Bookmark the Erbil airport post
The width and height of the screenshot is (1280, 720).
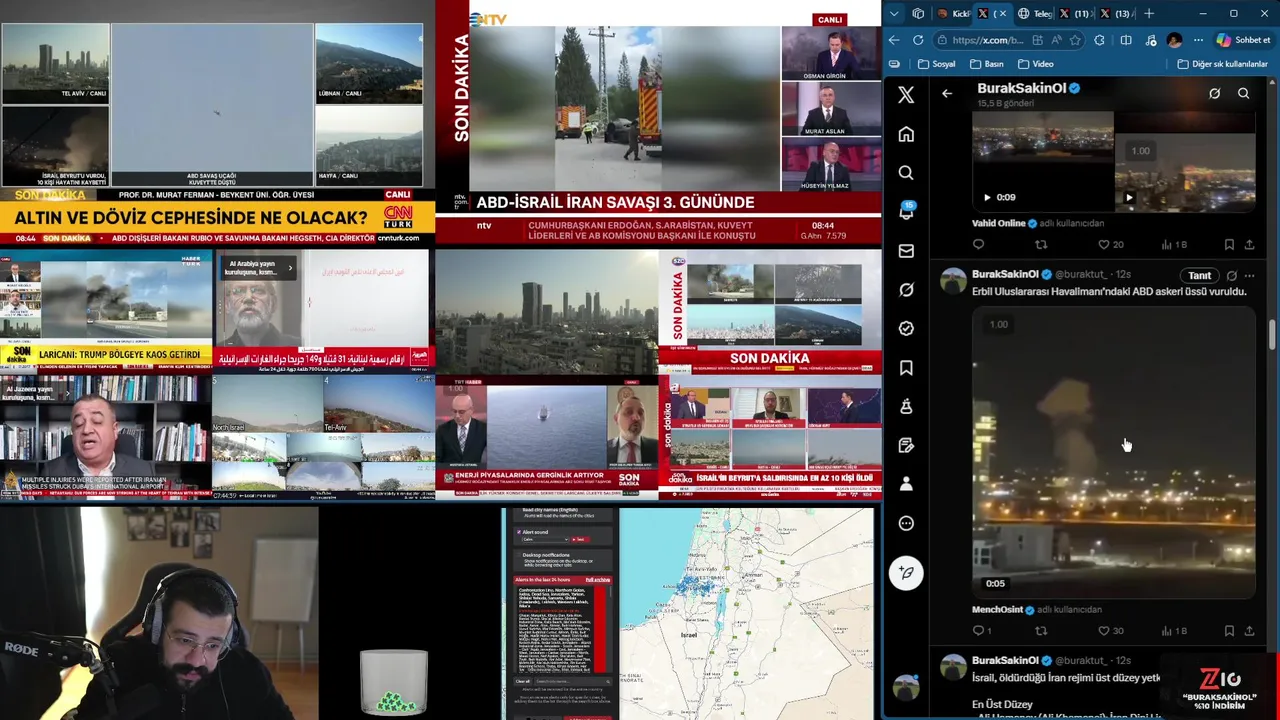(x=1229, y=631)
